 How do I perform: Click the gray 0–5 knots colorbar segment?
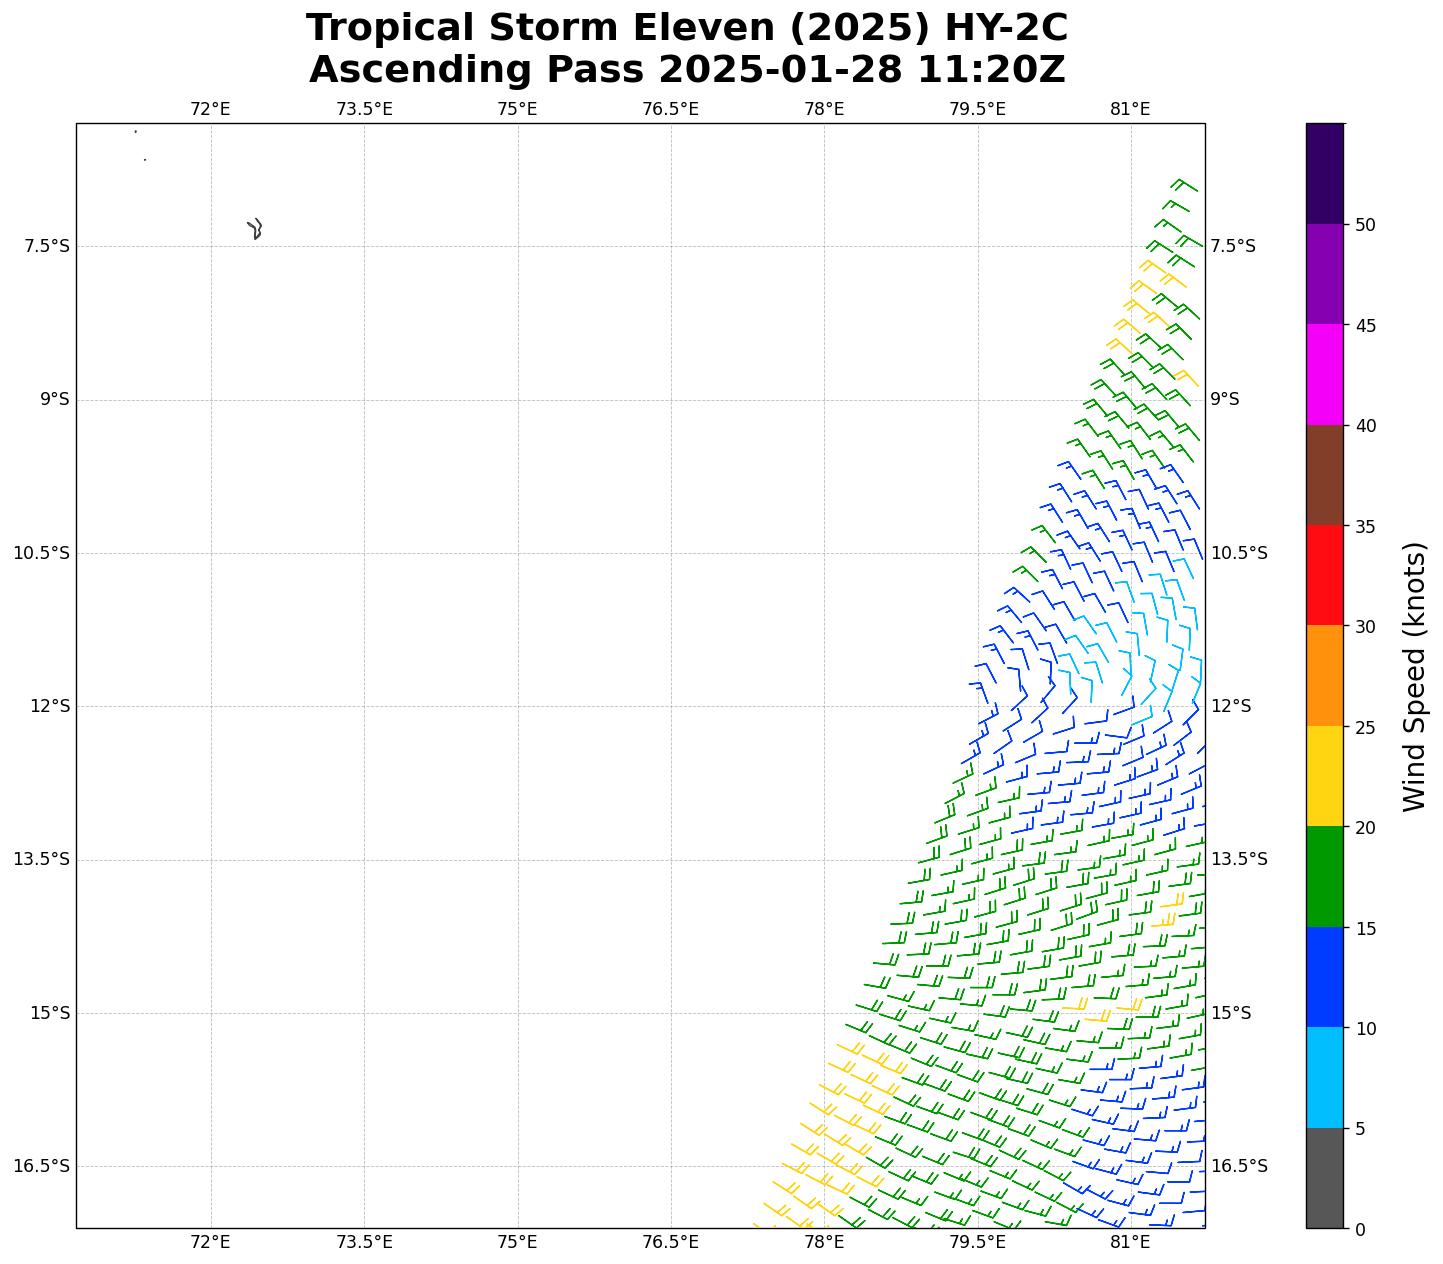(1325, 1178)
